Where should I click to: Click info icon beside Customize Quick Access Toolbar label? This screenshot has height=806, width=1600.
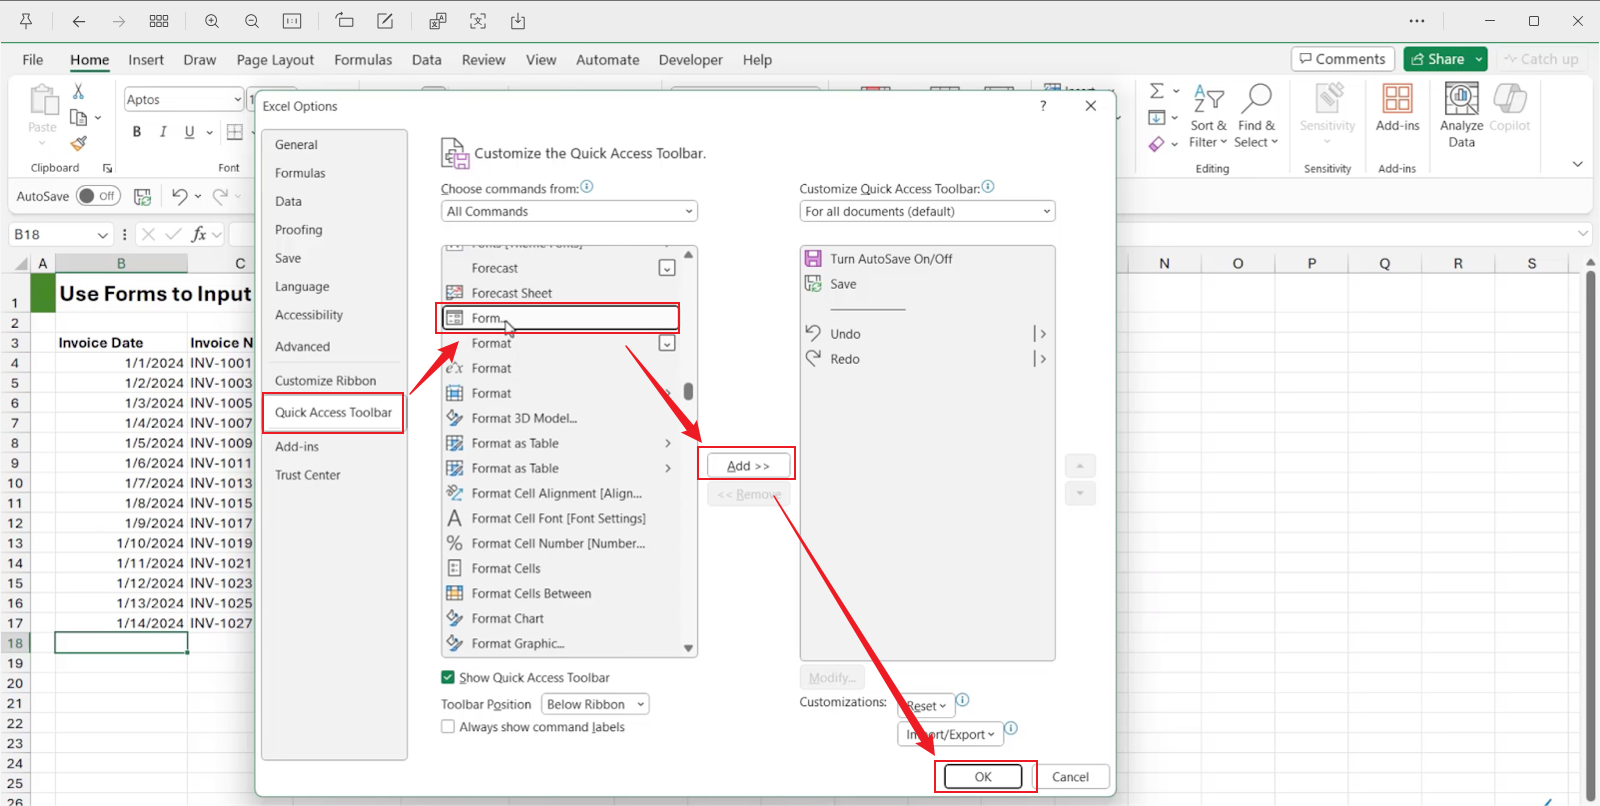[x=988, y=187]
